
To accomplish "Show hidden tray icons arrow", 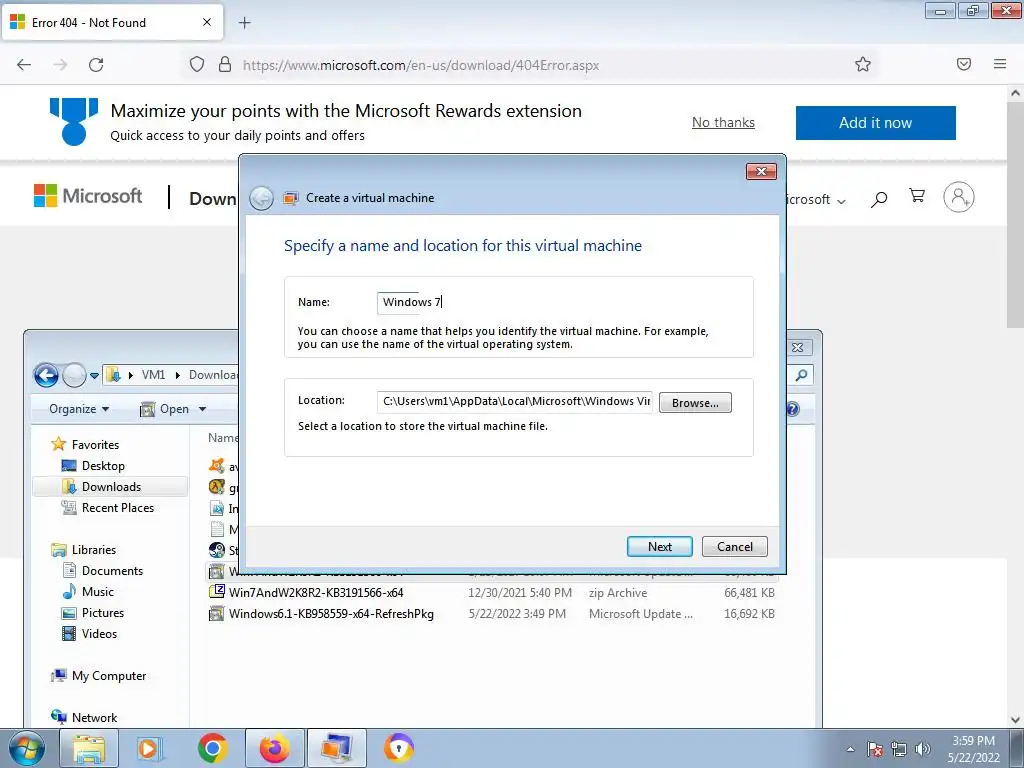I will point(850,749).
